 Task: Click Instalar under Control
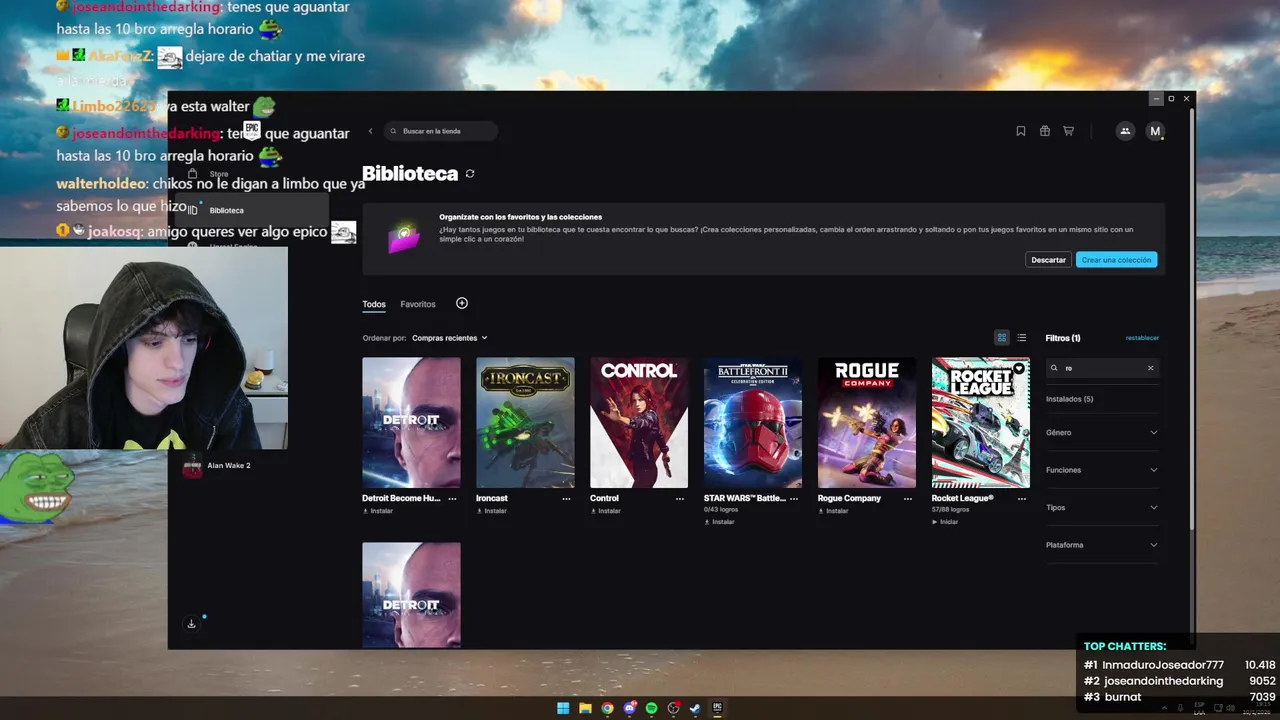[x=606, y=511]
